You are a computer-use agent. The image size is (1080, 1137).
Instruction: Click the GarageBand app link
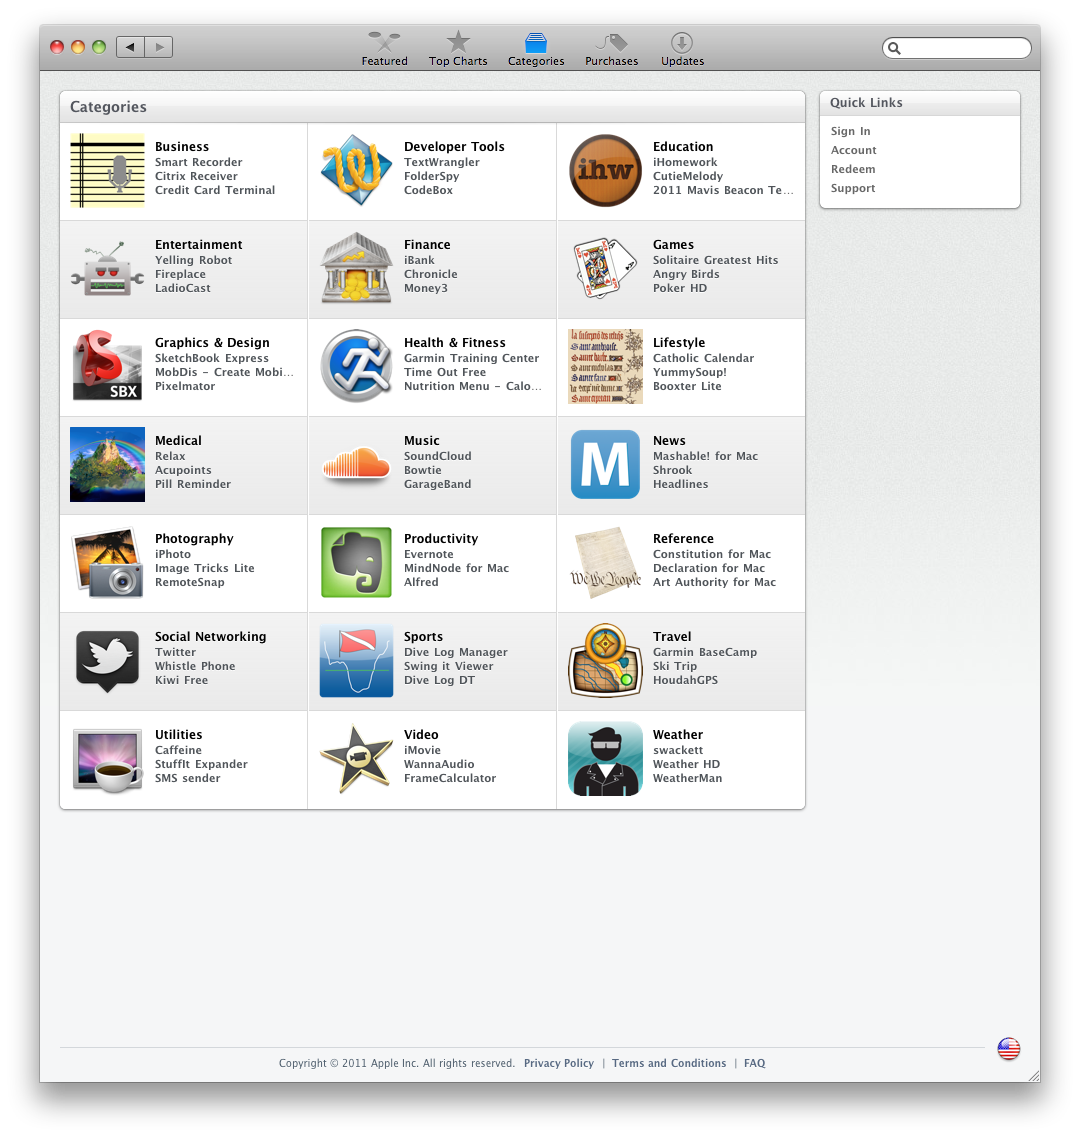tap(437, 484)
